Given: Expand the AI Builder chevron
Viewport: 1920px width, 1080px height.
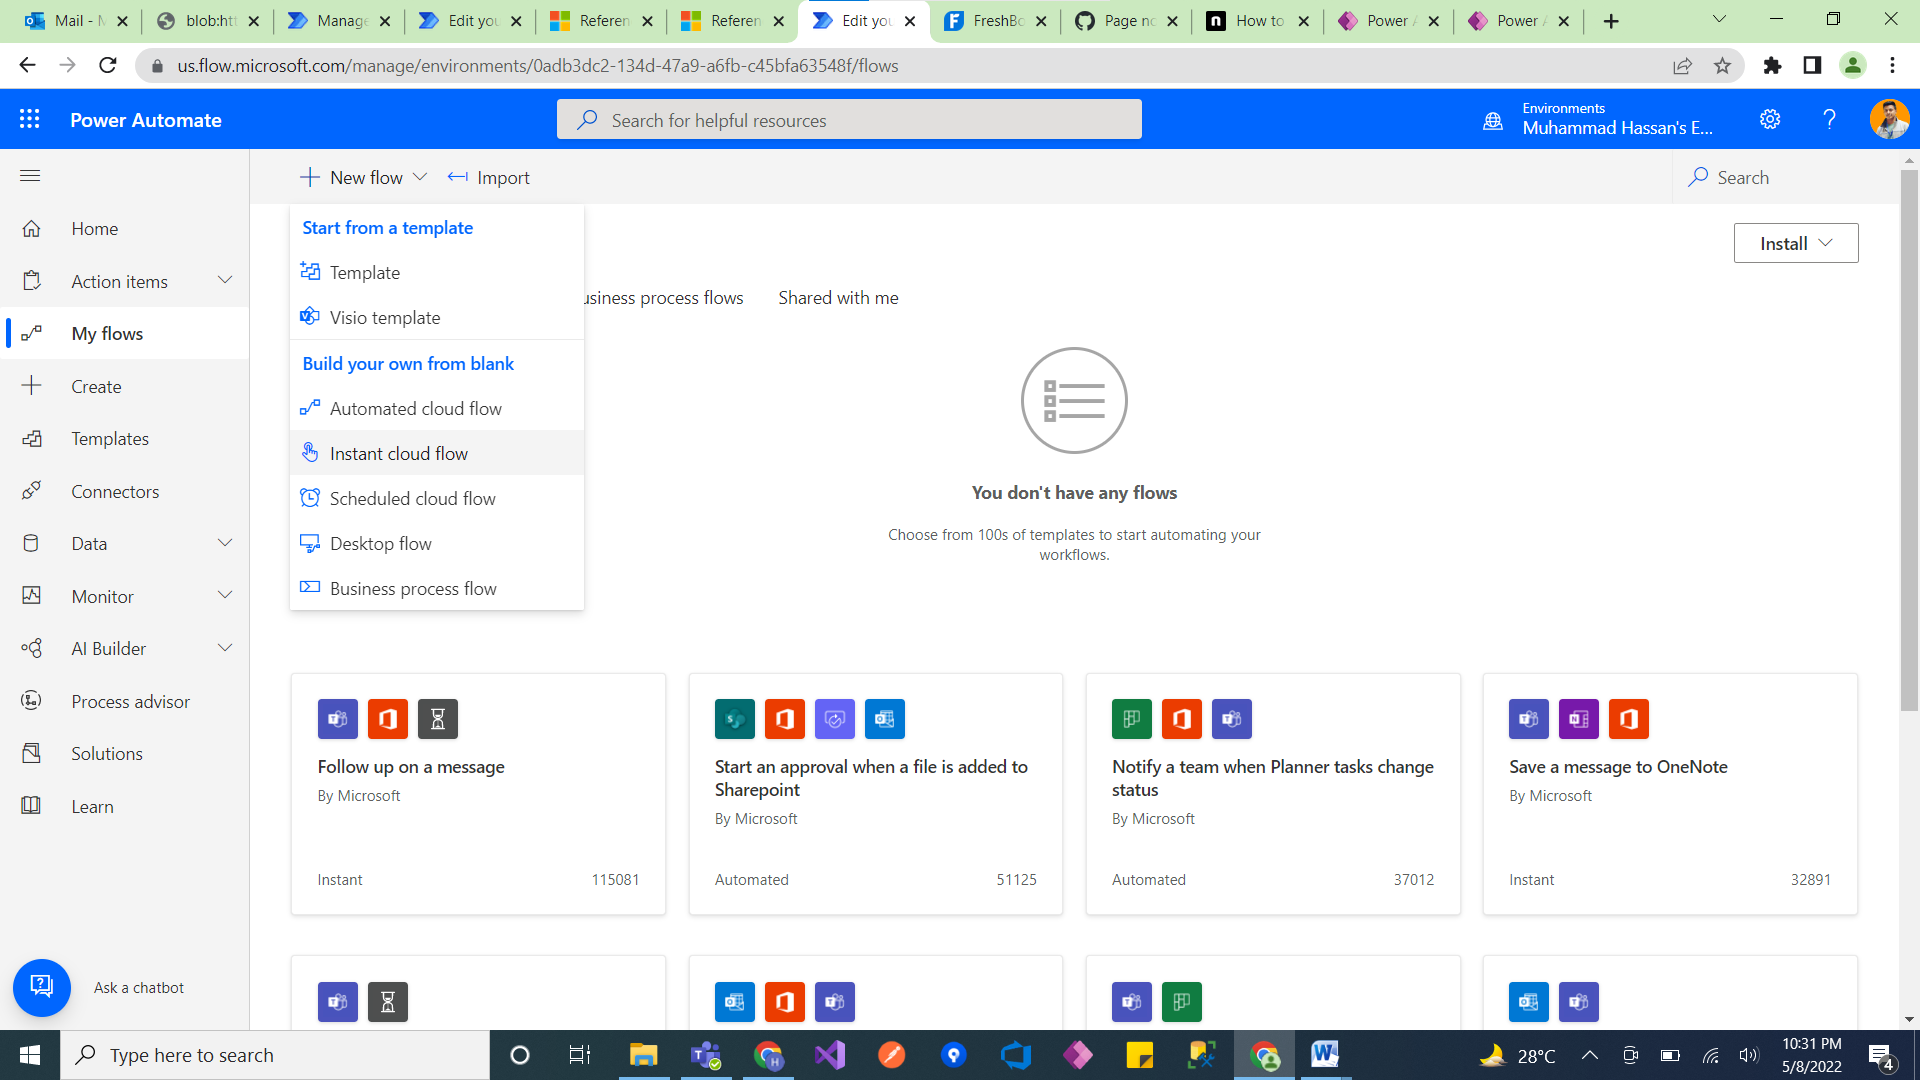Looking at the screenshot, I should (x=225, y=648).
